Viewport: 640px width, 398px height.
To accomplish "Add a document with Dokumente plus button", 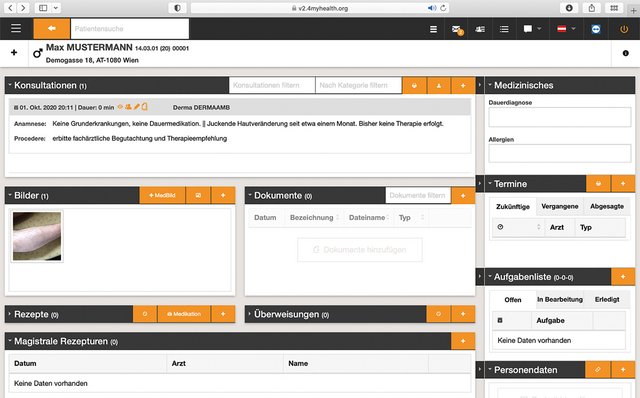I will coord(463,196).
